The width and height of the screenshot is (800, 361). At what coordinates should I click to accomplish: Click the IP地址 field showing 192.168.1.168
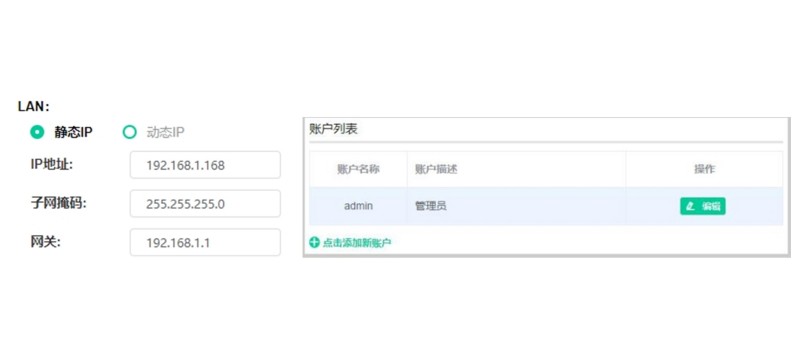click(205, 165)
